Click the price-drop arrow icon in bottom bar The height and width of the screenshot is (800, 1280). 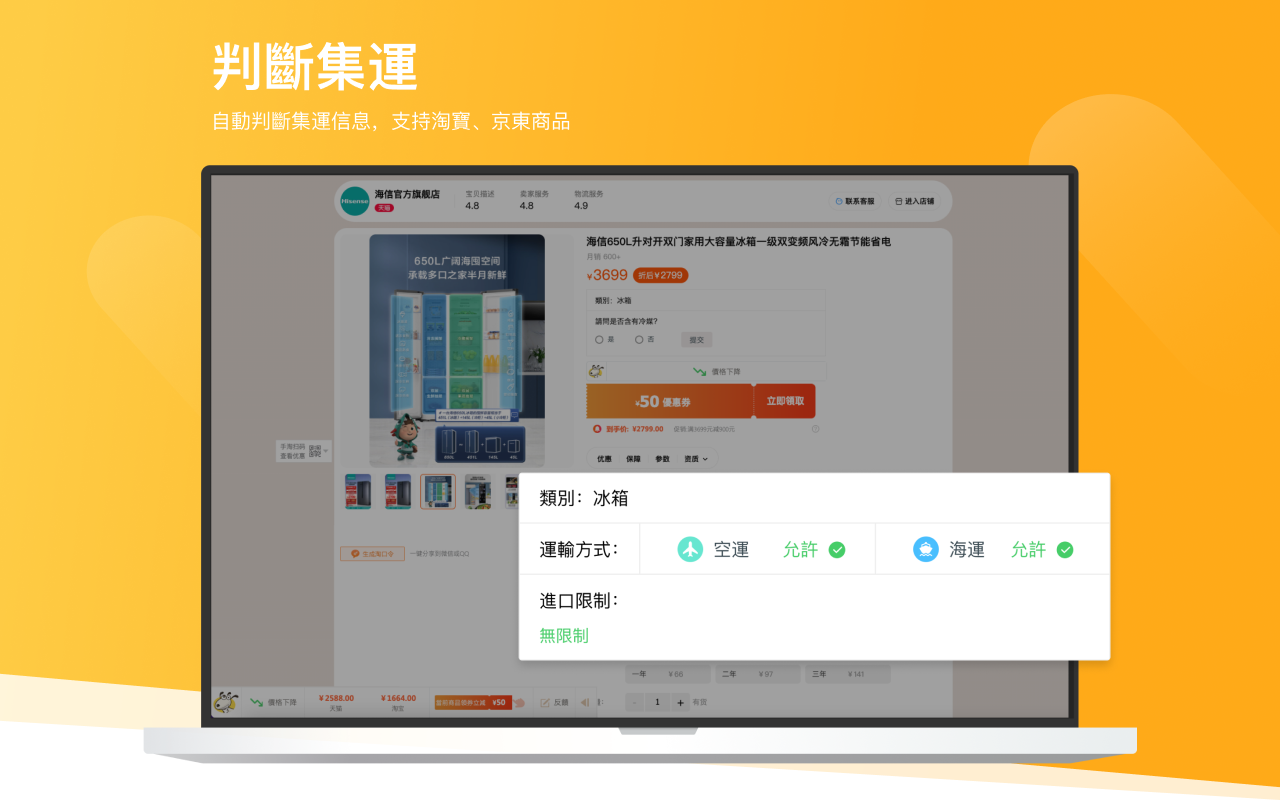coord(256,702)
